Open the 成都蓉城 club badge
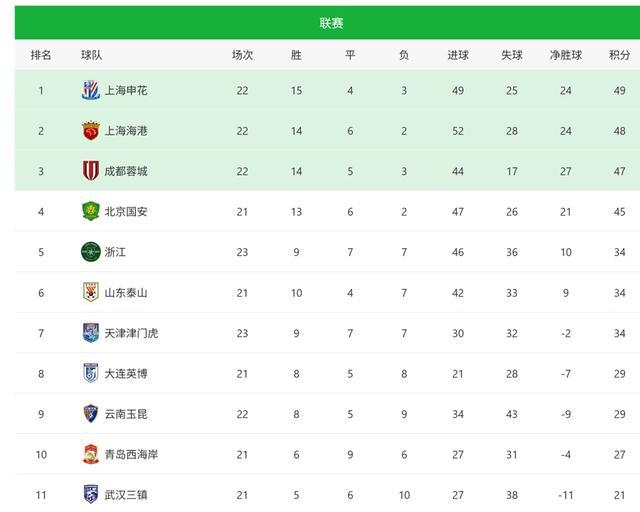 [x=91, y=171]
